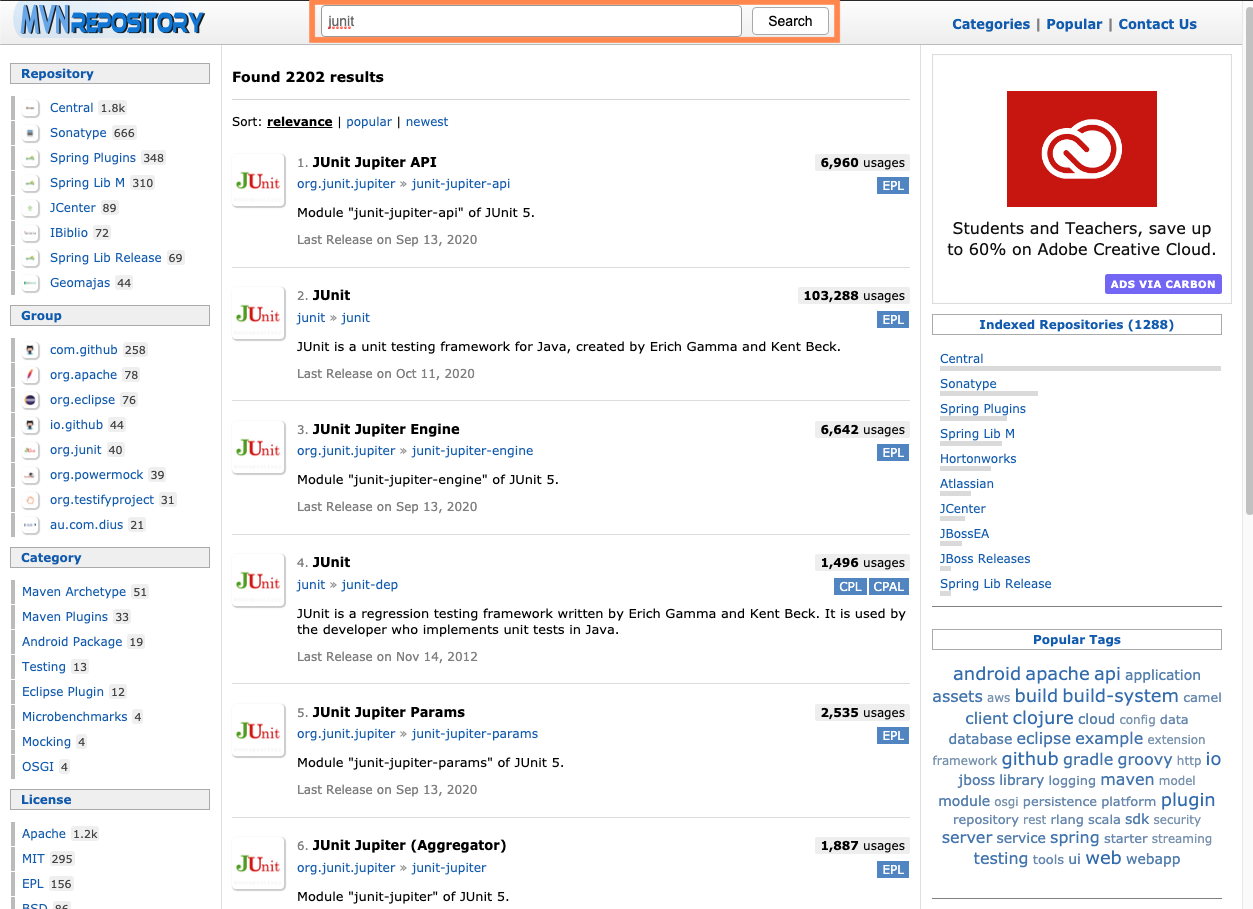Click the CPL license badge
The height and width of the screenshot is (909, 1253).
click(x=850, y=587)
